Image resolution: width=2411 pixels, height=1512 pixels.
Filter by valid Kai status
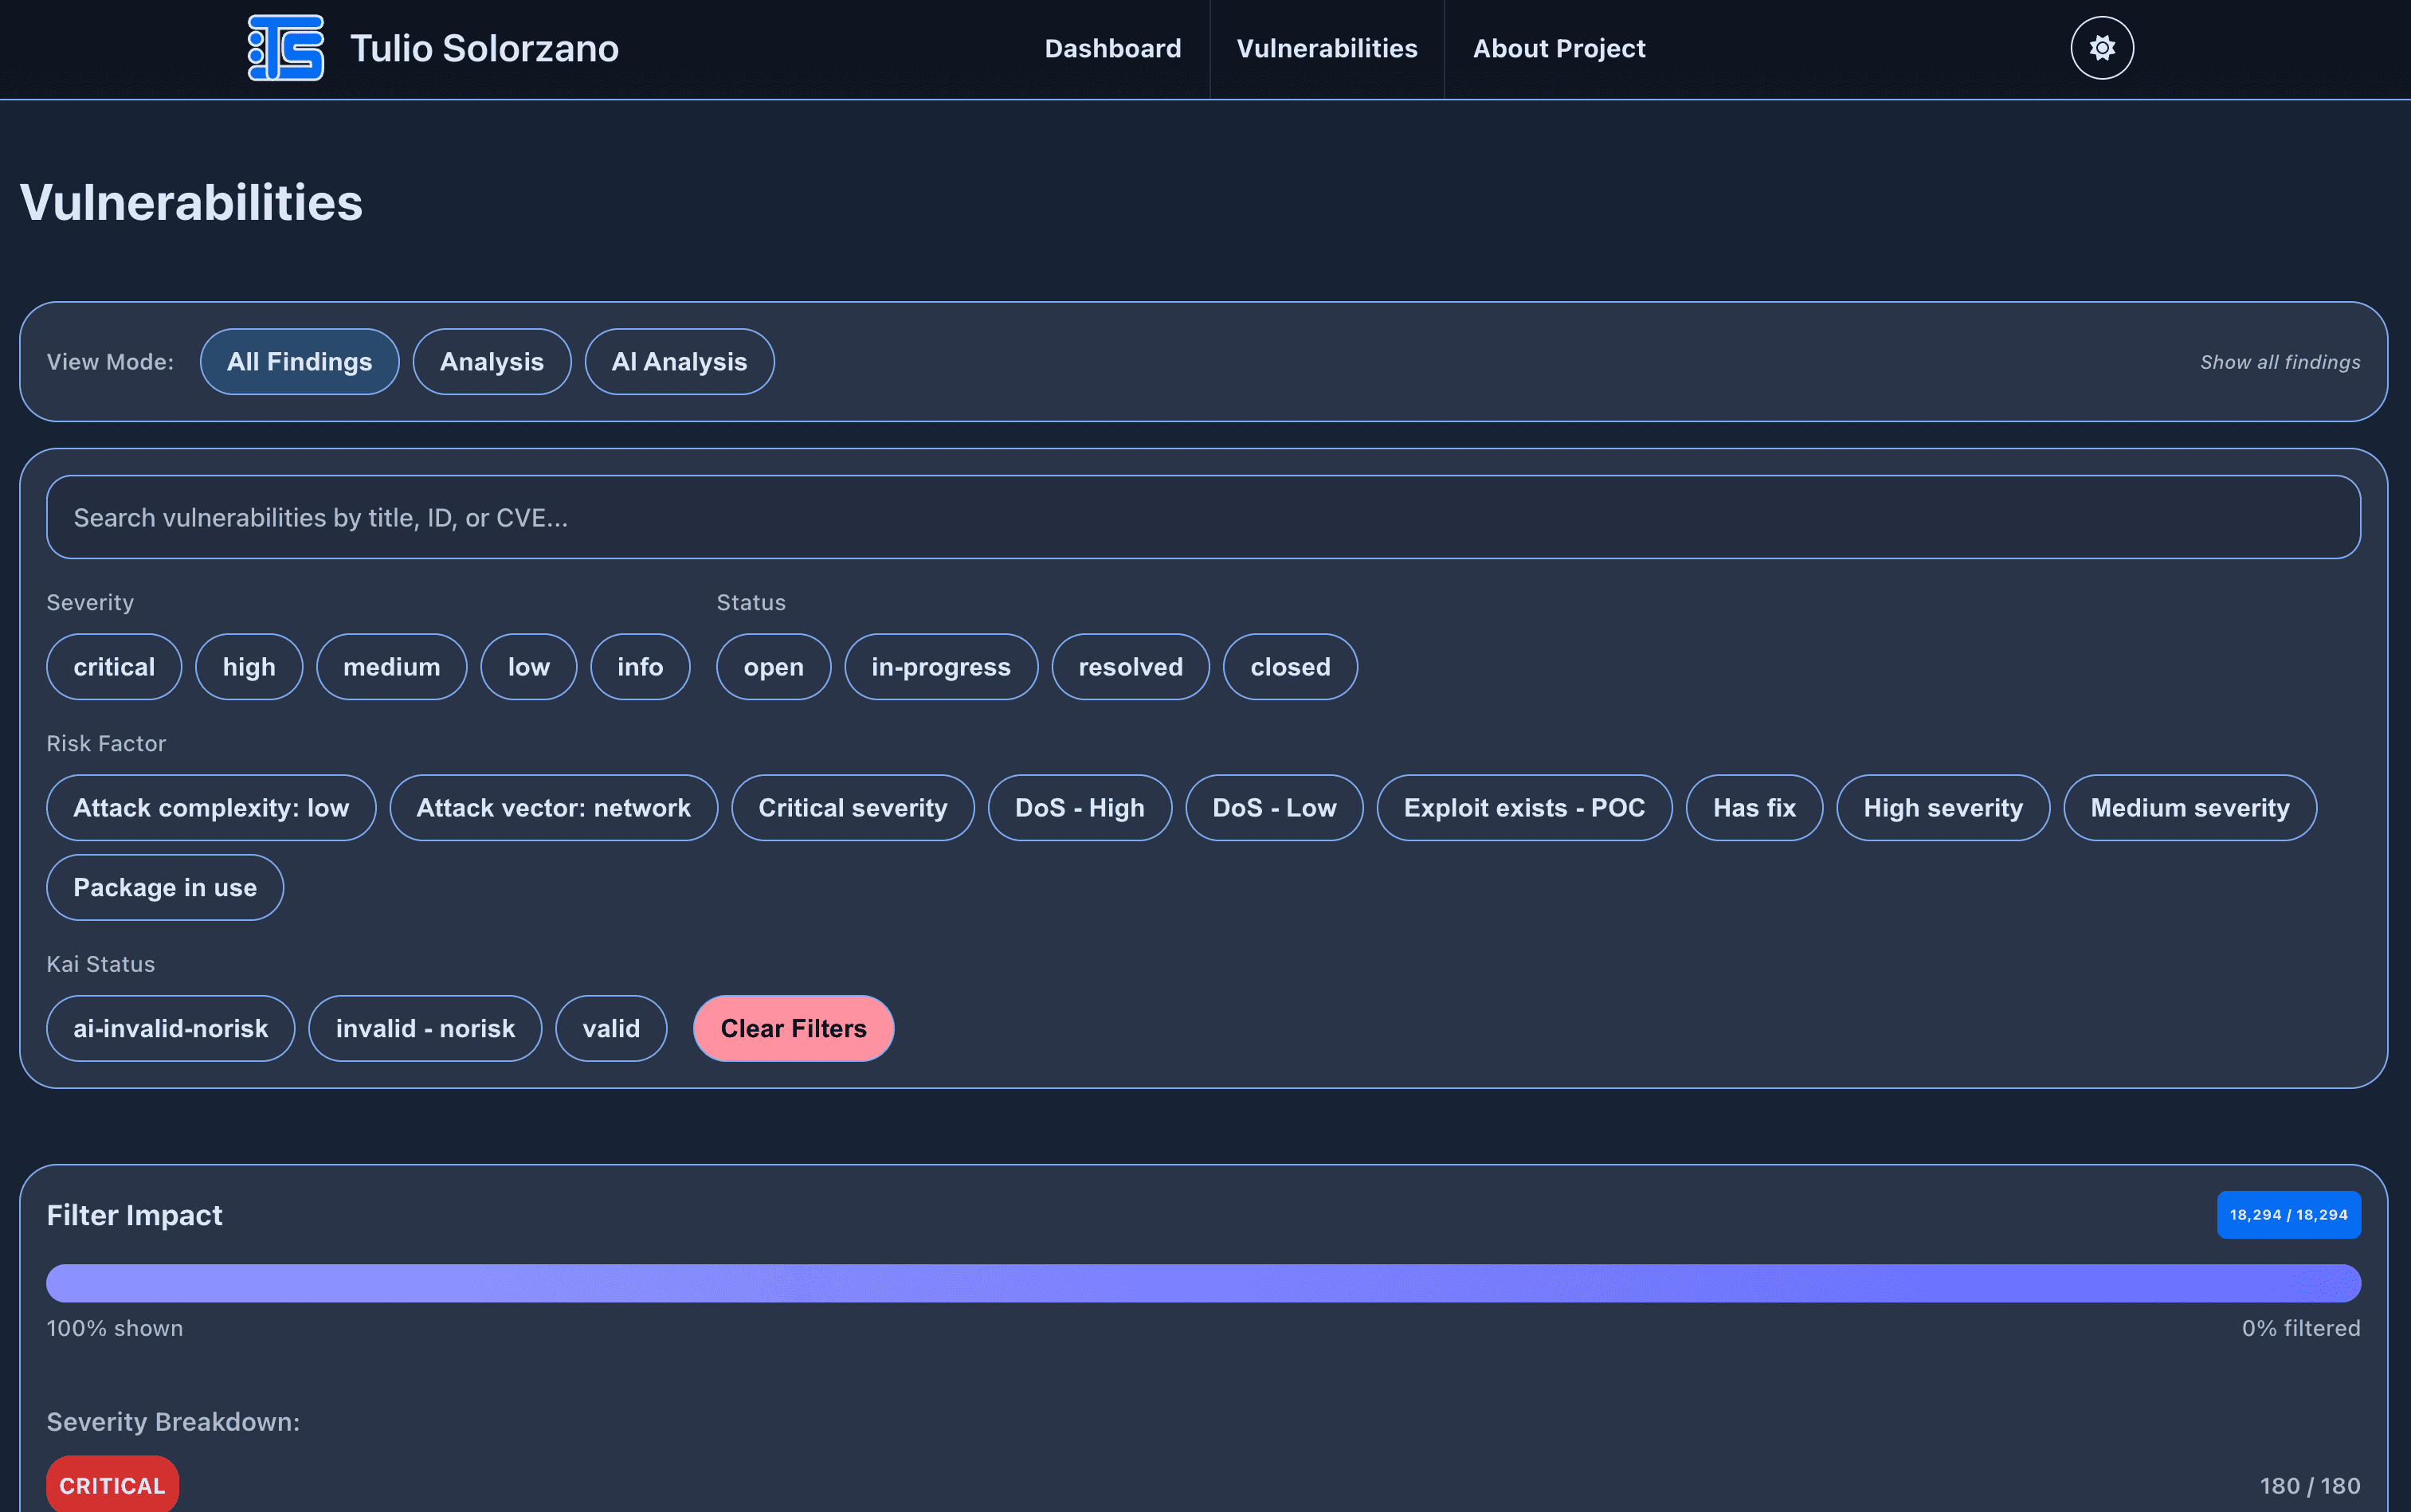coord(611,1028)
